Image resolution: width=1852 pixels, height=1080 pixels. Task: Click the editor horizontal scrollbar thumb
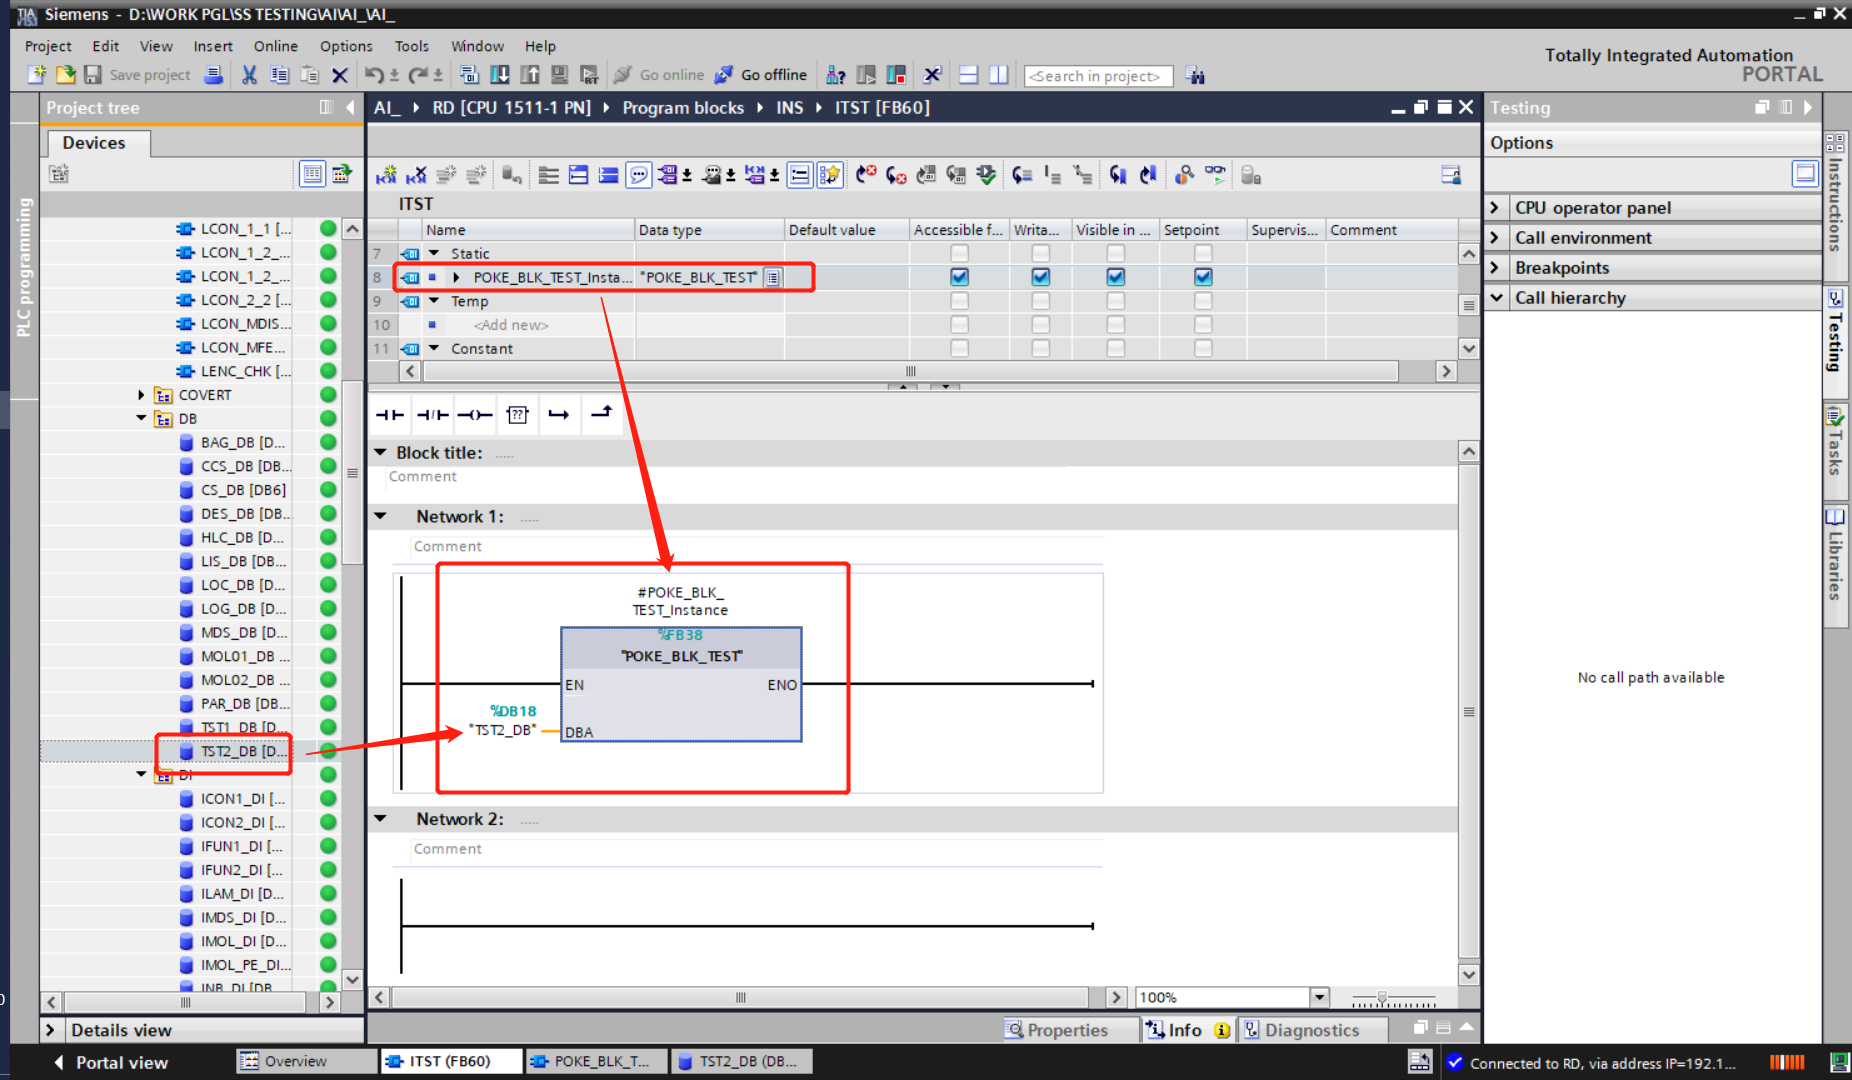tap(741, 997)
